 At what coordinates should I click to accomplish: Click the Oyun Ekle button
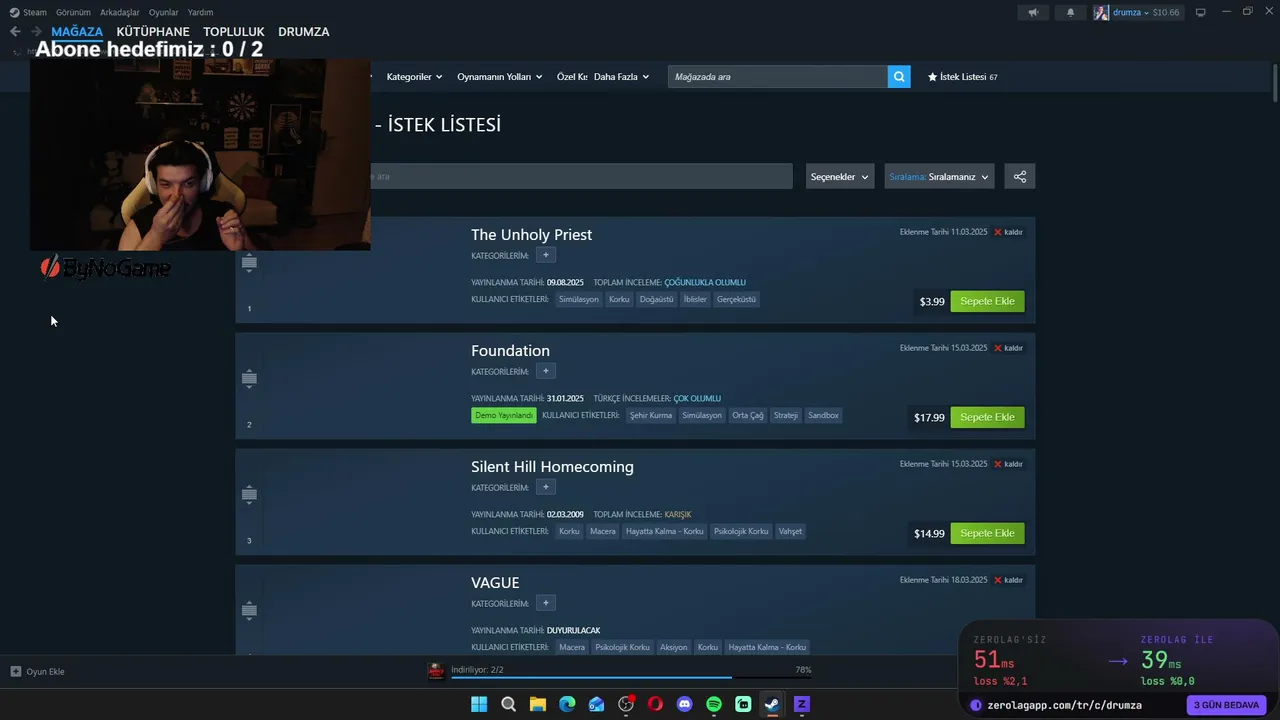point(38,672)
